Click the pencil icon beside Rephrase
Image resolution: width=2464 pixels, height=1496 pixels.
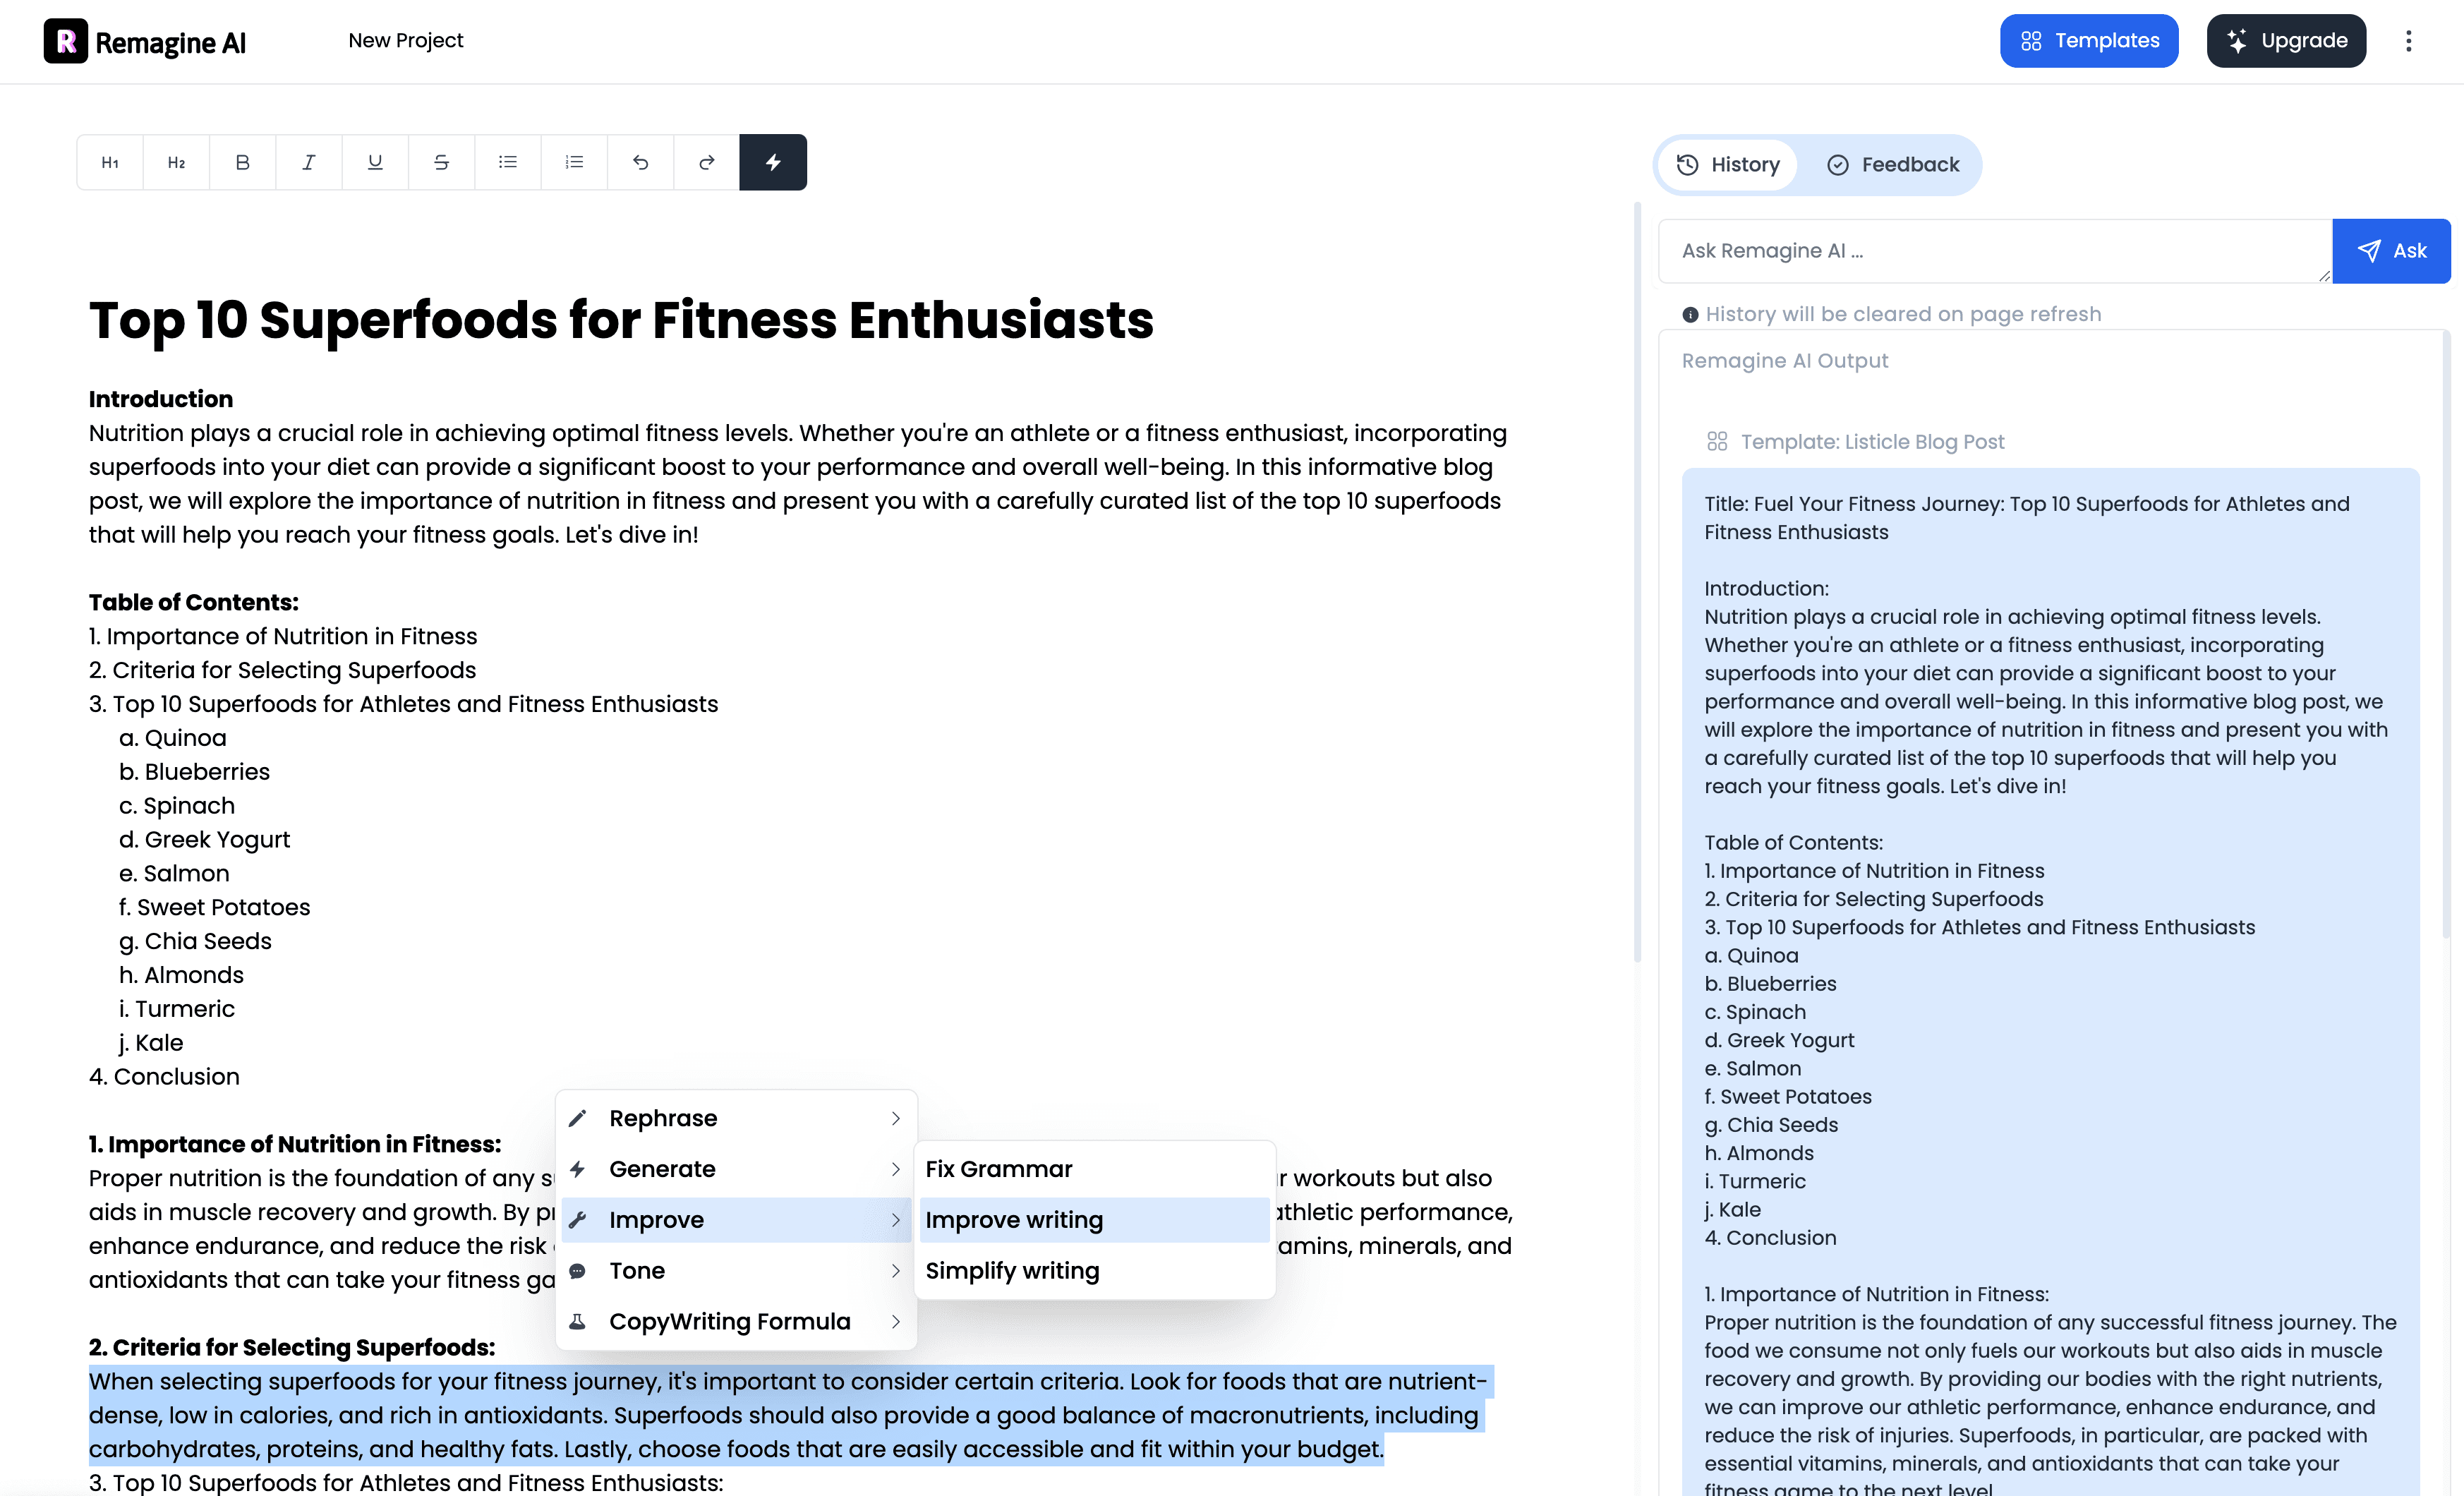pyautogui.click(x=577, y=1118)
